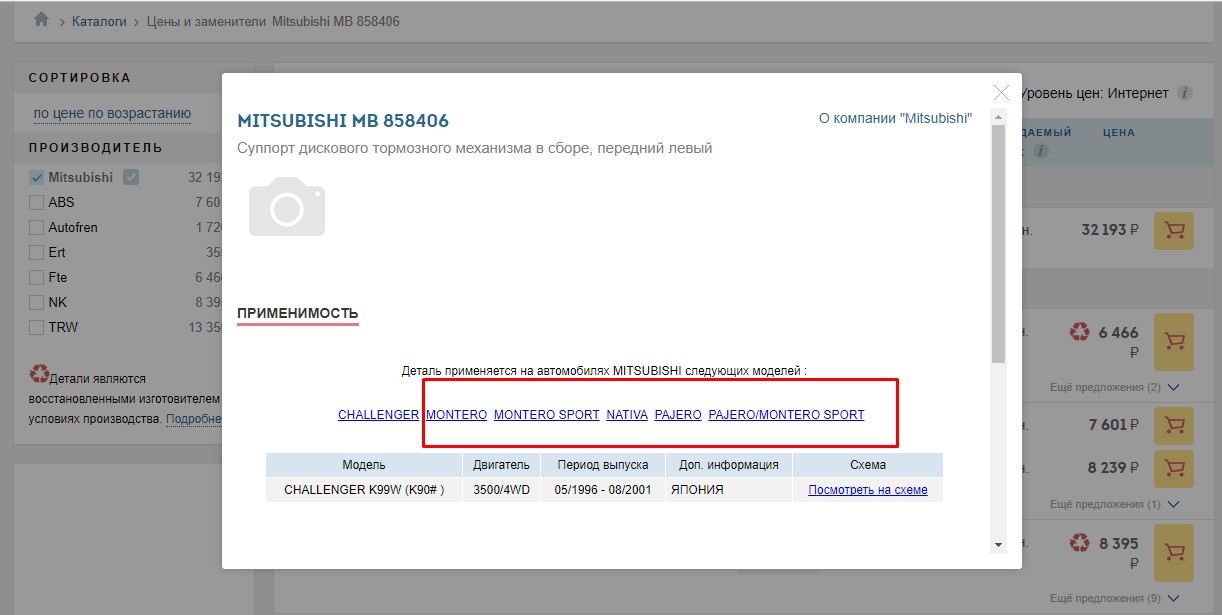Close the Mitsubishi MB 858406 popup
This screenshot has width=1222, height=615.
click(x=1001, y=92)
